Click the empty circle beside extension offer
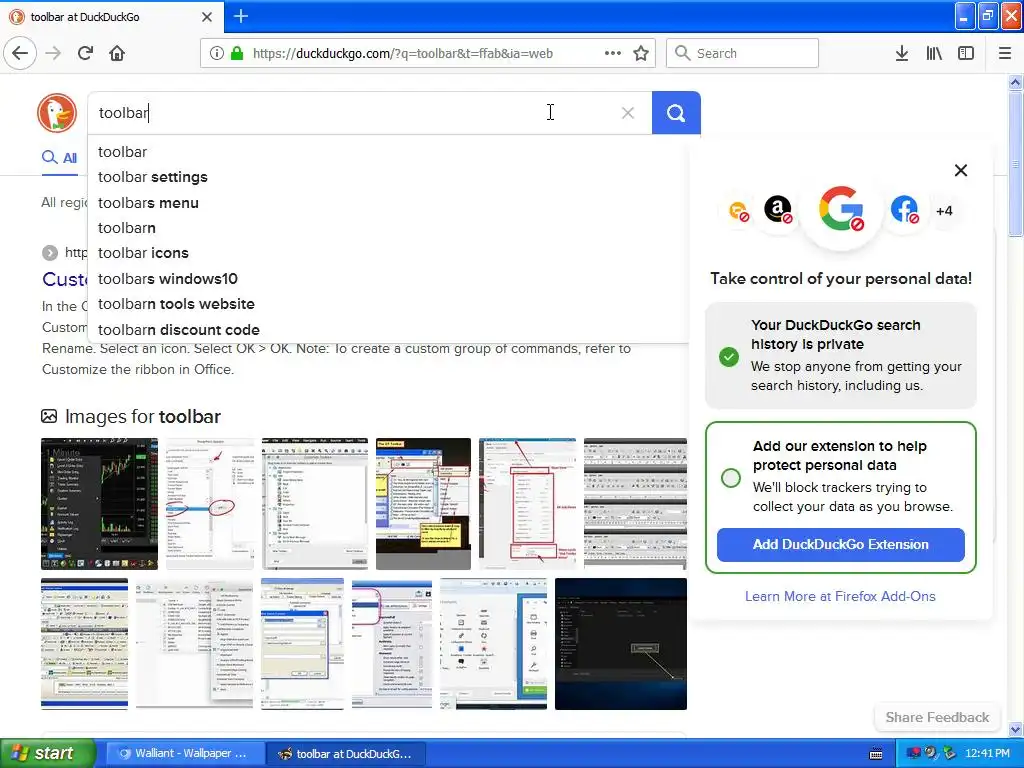The image size is (1024, 768). (731, 477)
